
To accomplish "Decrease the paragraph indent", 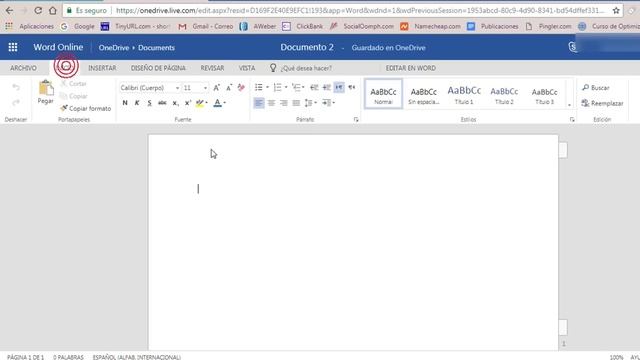I will [x=314, y=87].
